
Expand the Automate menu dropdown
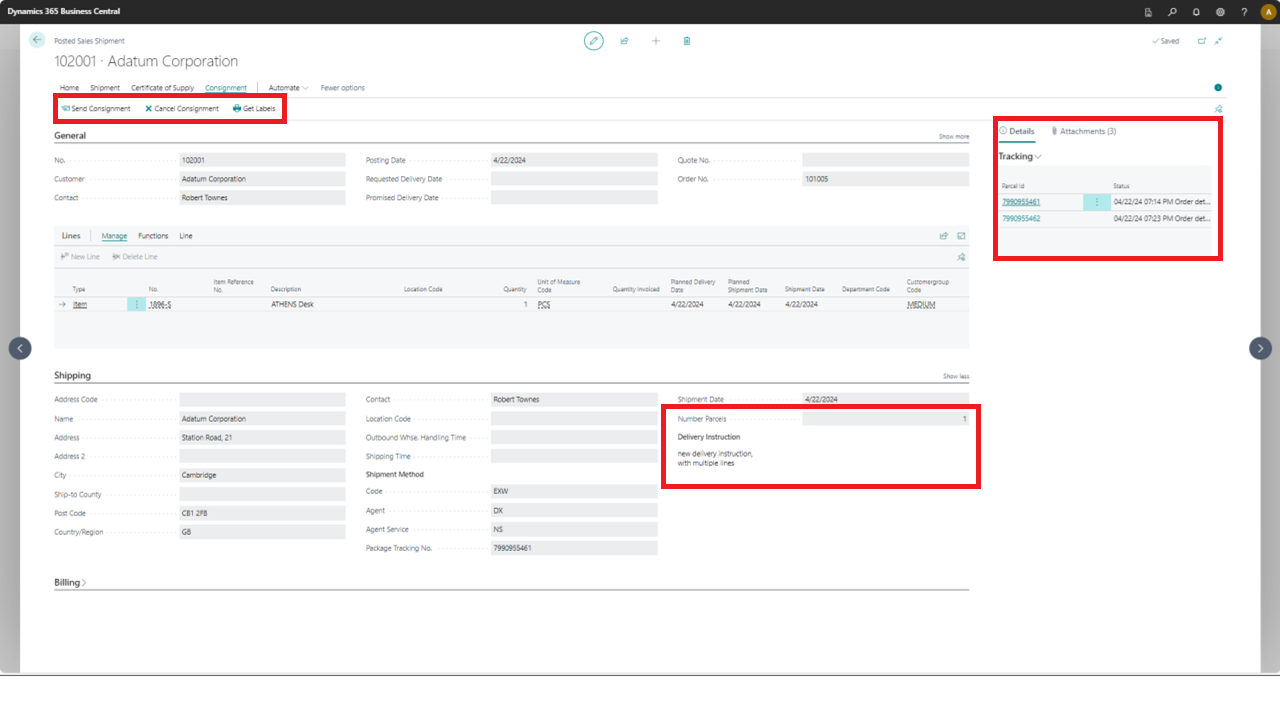(x=289, y=87)
